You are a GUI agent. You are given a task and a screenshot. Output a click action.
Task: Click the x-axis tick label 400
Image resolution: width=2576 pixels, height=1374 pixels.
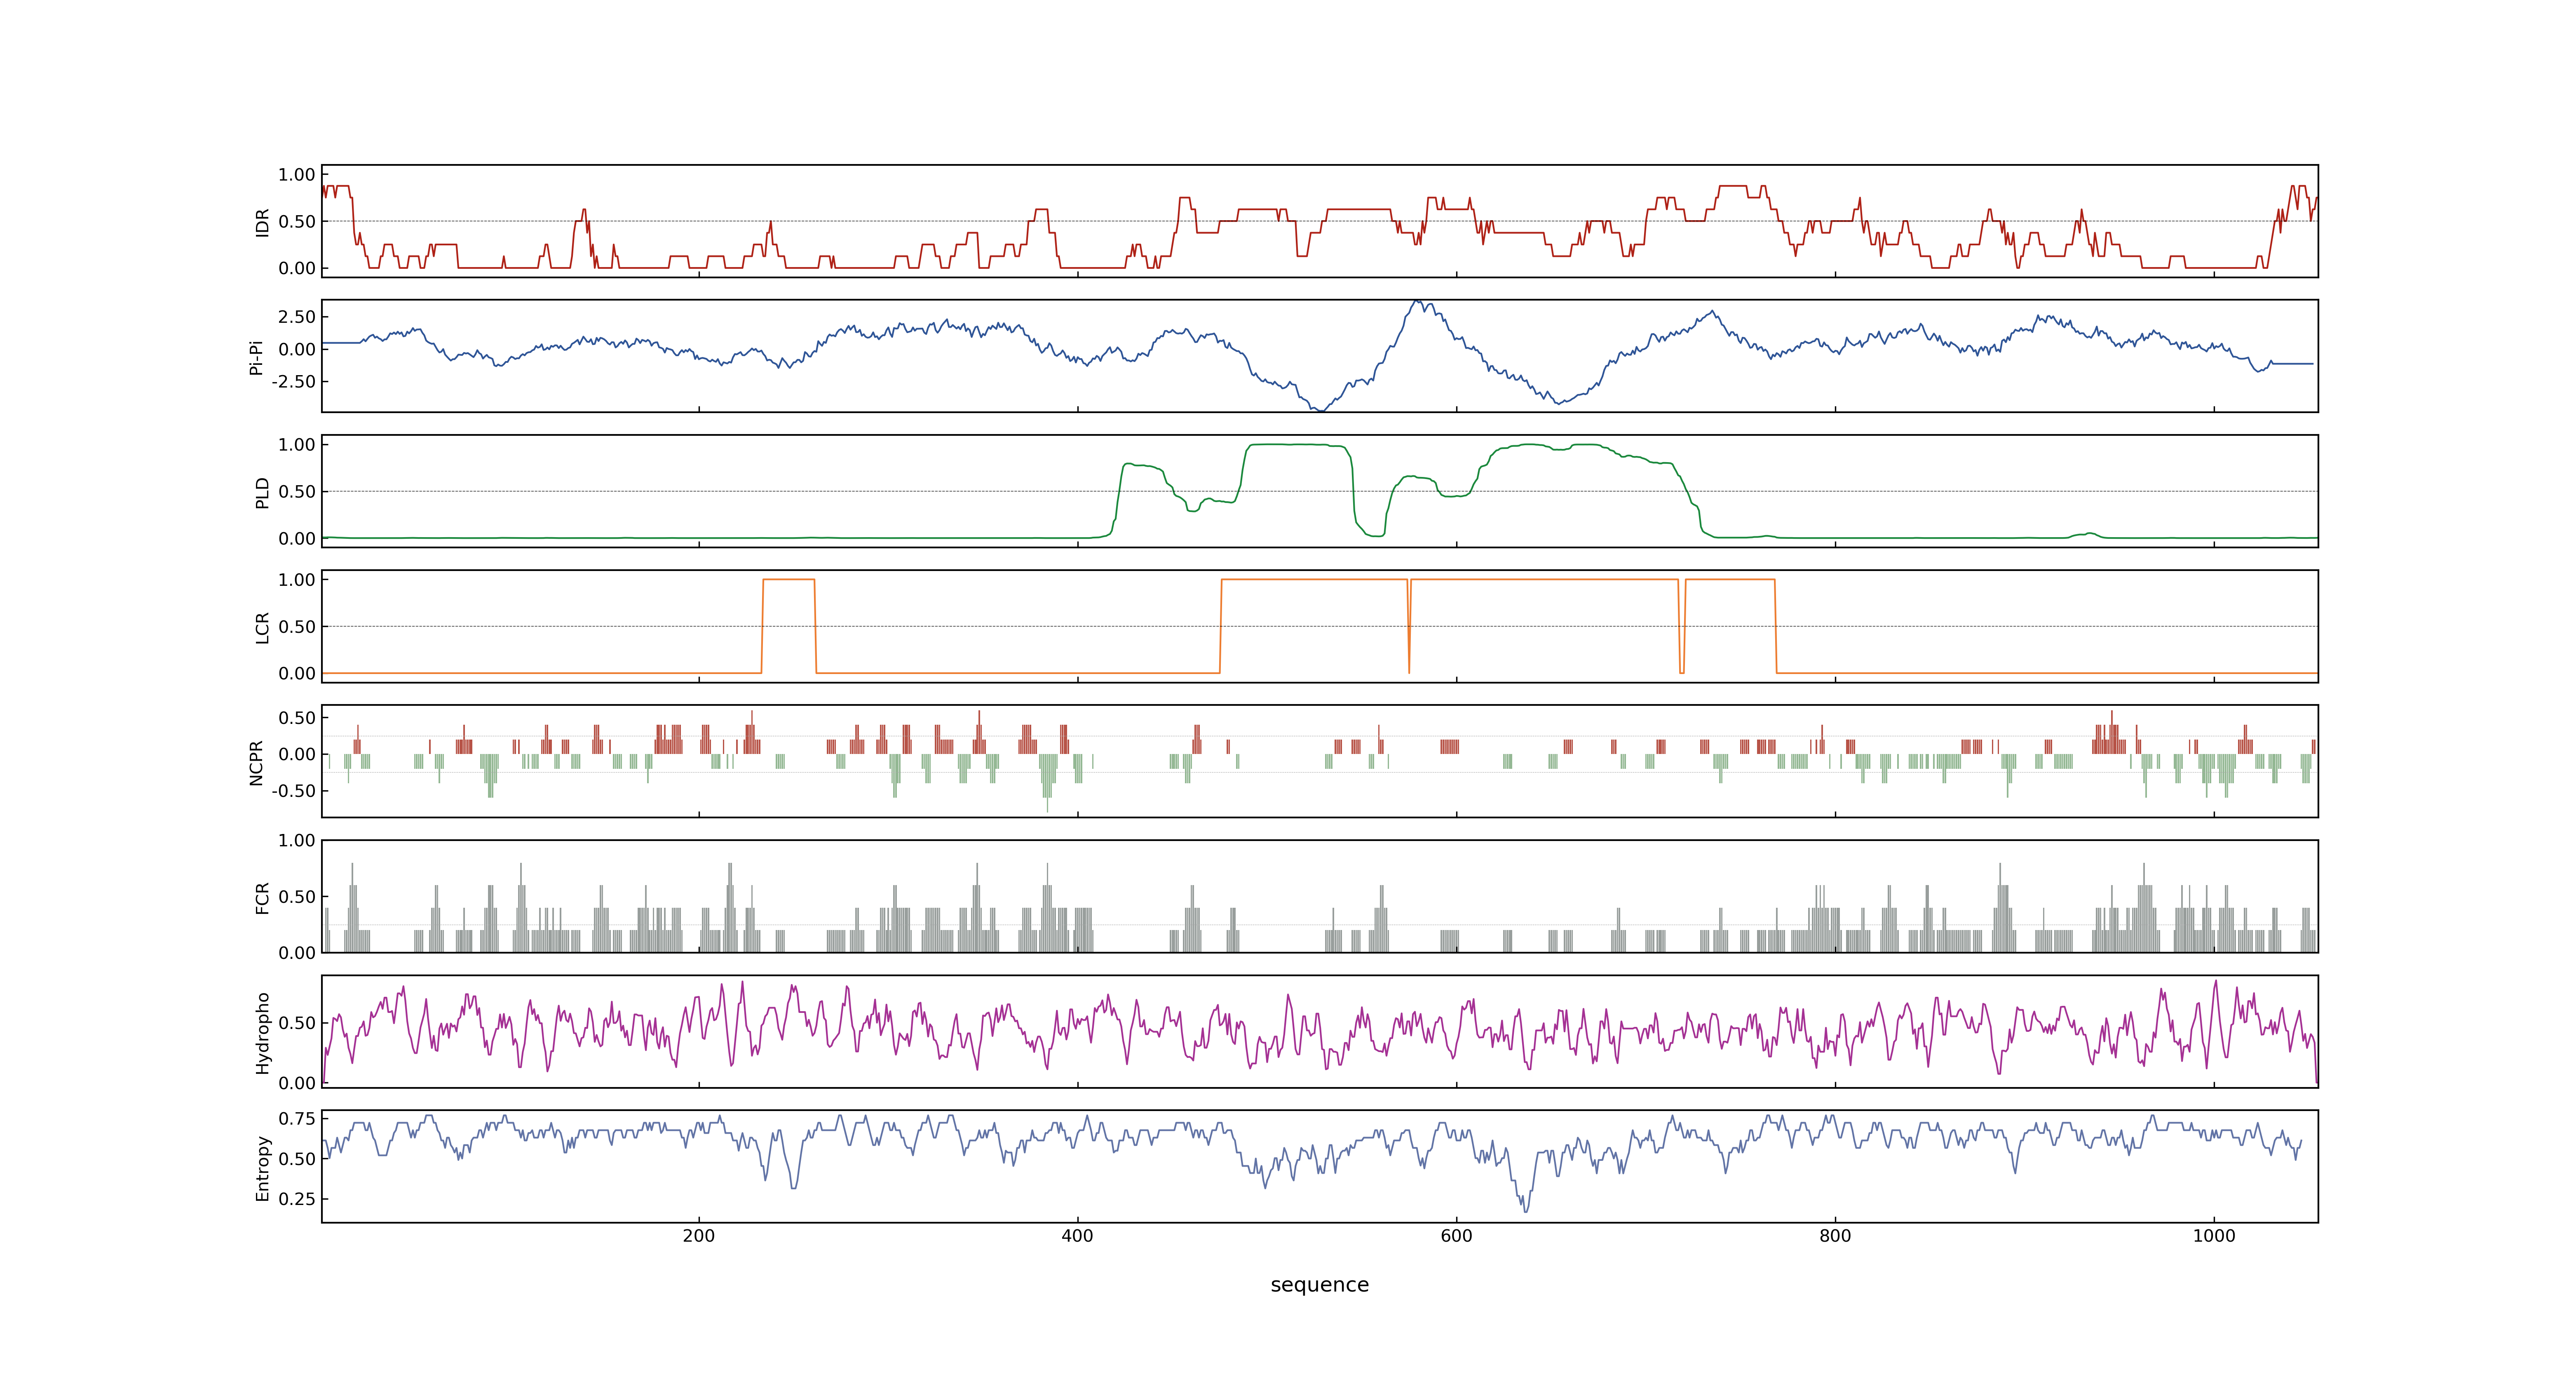click(1077, 1236)
